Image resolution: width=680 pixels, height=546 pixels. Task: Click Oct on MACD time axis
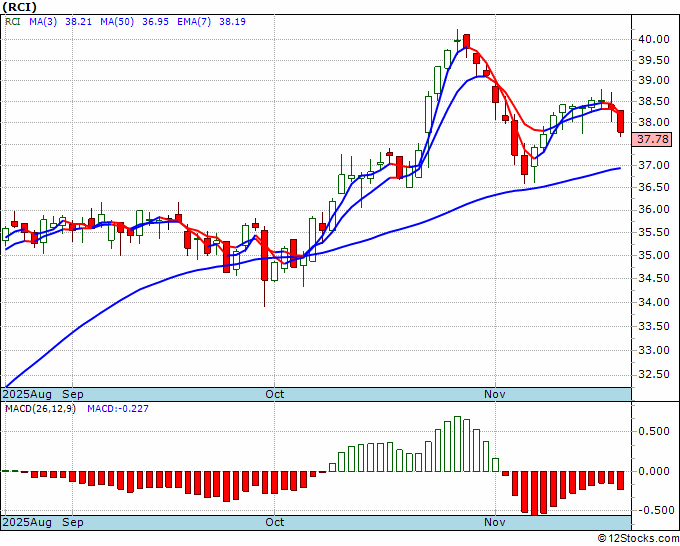275,522
